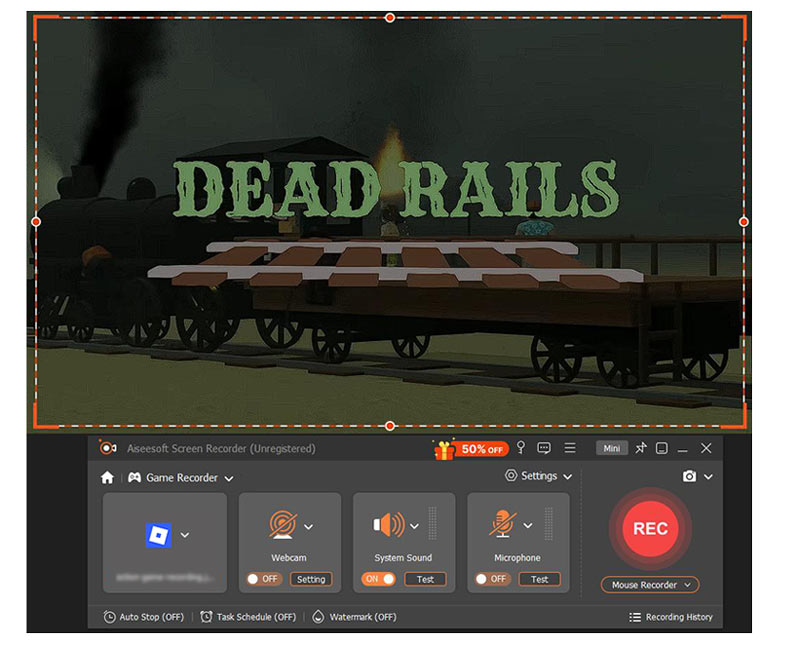The image size is (800, 645).
Task: Open the hamburger menu
Action: click(x=570, y=448)
